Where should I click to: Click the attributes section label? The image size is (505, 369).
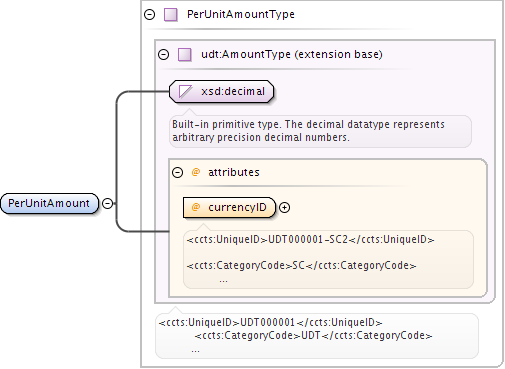click(234, 172)
